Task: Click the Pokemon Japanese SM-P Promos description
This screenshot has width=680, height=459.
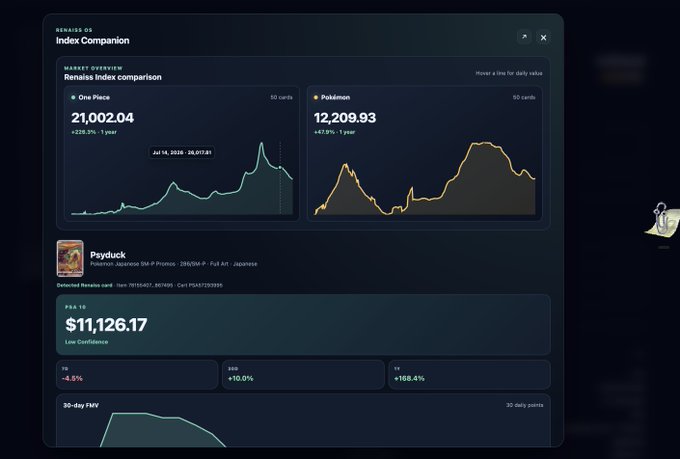Action: point(173,264)
